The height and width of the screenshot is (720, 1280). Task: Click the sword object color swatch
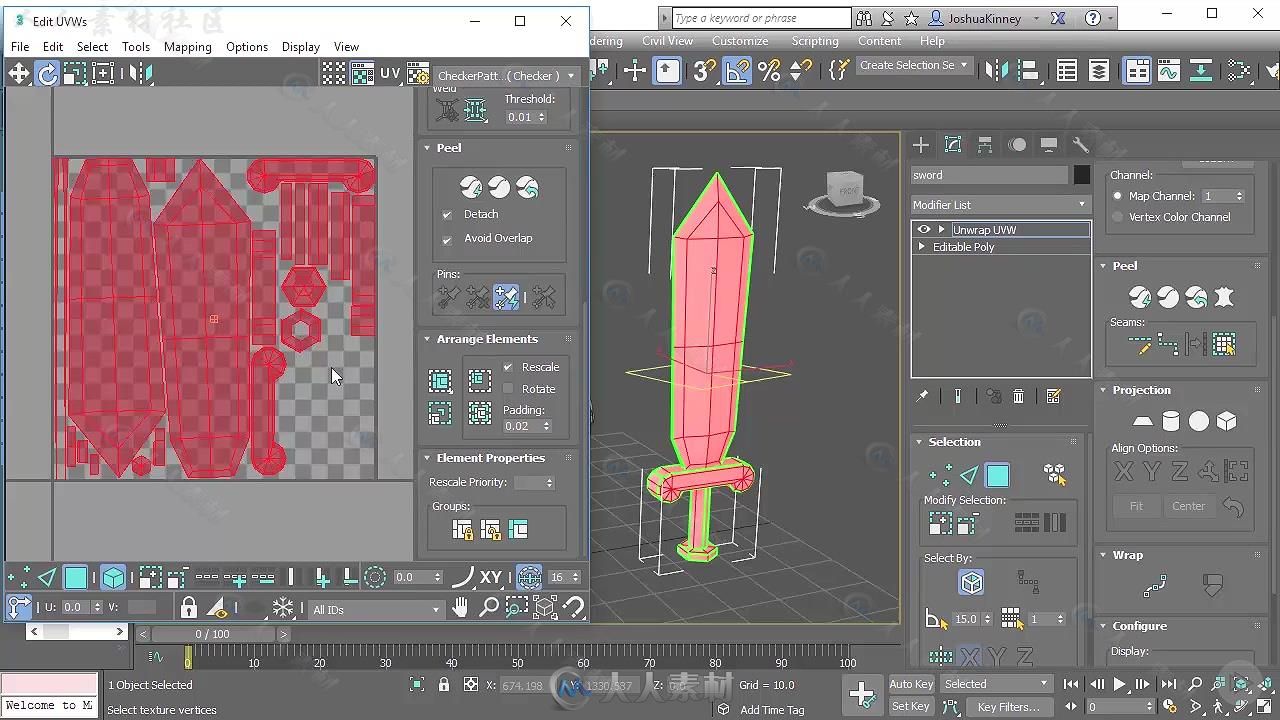[1081, 175]
